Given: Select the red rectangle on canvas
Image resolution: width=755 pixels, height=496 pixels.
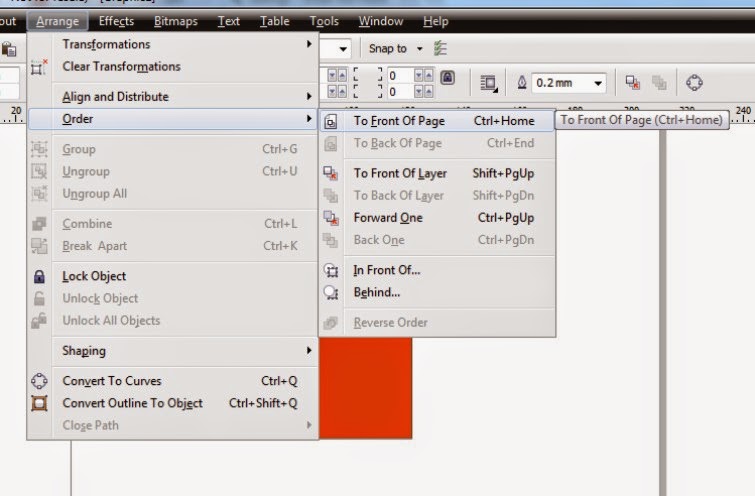Looking at the screenshot, I should pos(365,388).
